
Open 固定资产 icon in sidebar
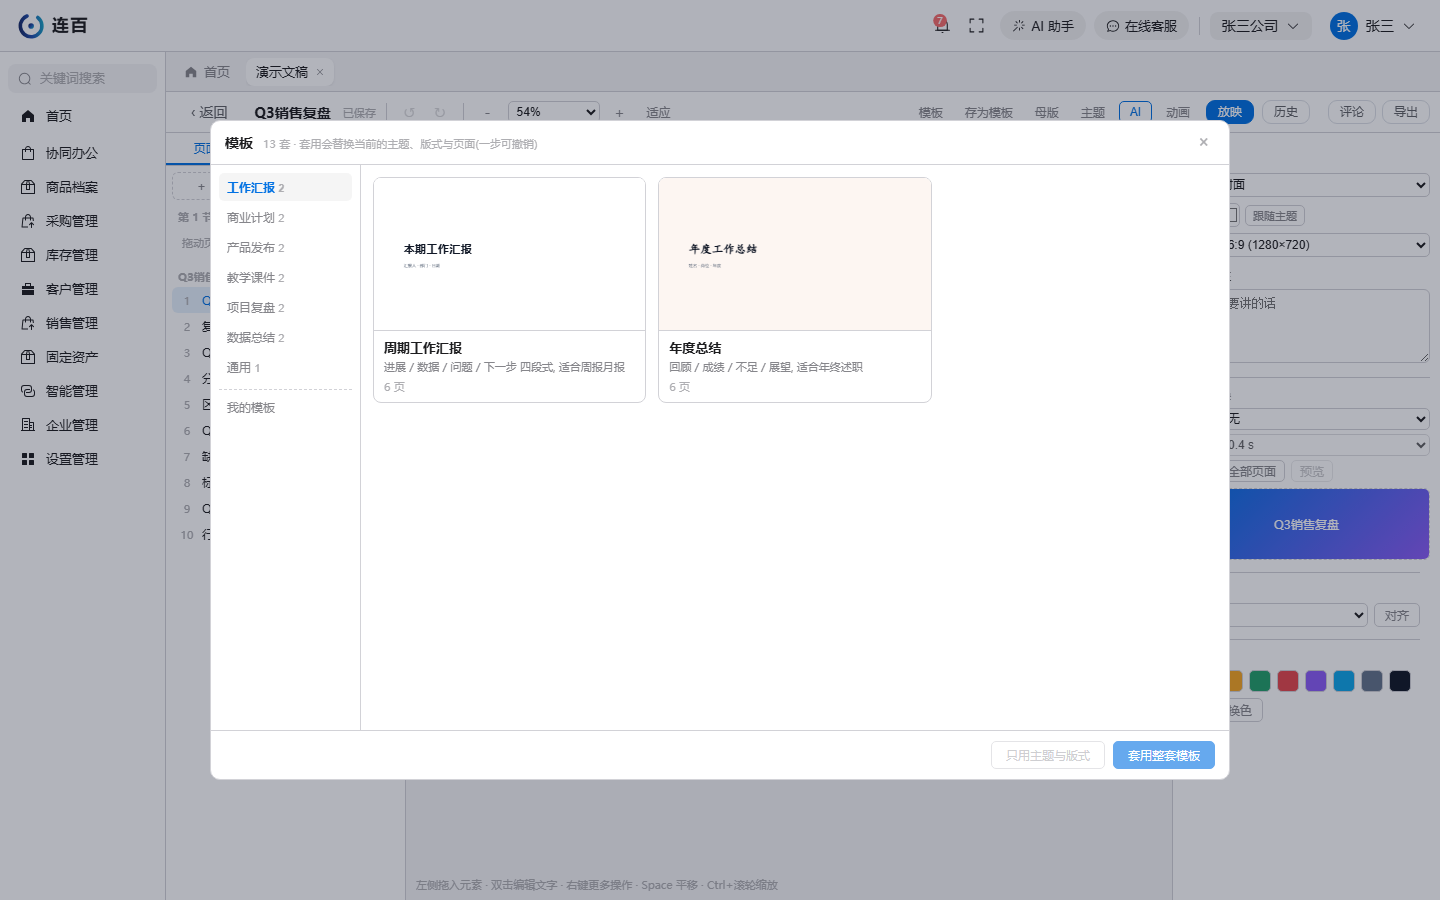28,357
